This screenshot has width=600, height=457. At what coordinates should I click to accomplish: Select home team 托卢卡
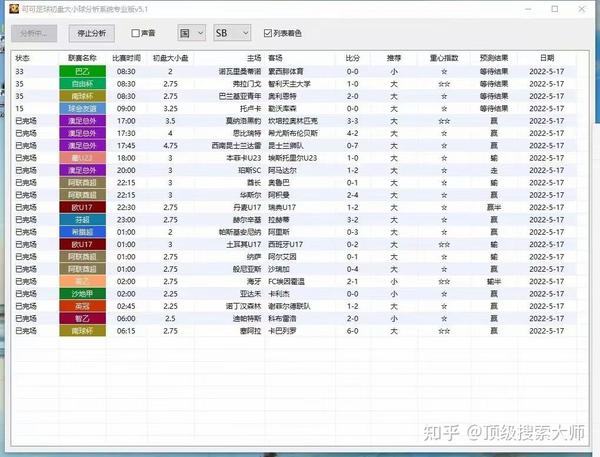(x=251, y=109)
